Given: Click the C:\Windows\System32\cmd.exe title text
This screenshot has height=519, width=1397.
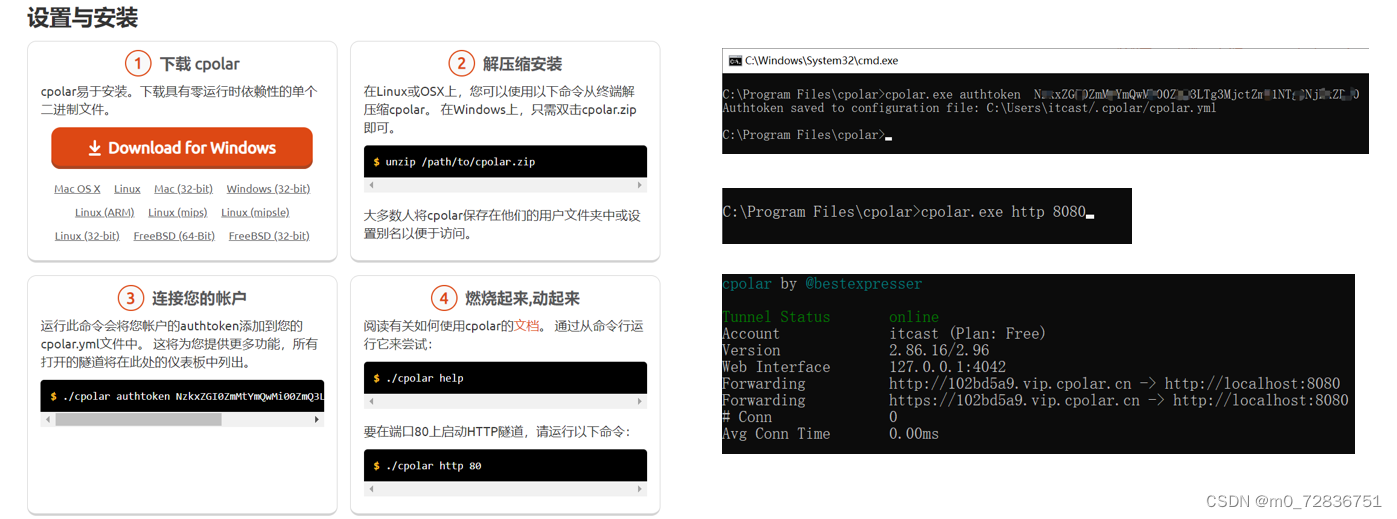Looking at the screenshot, I should [821, 60].
